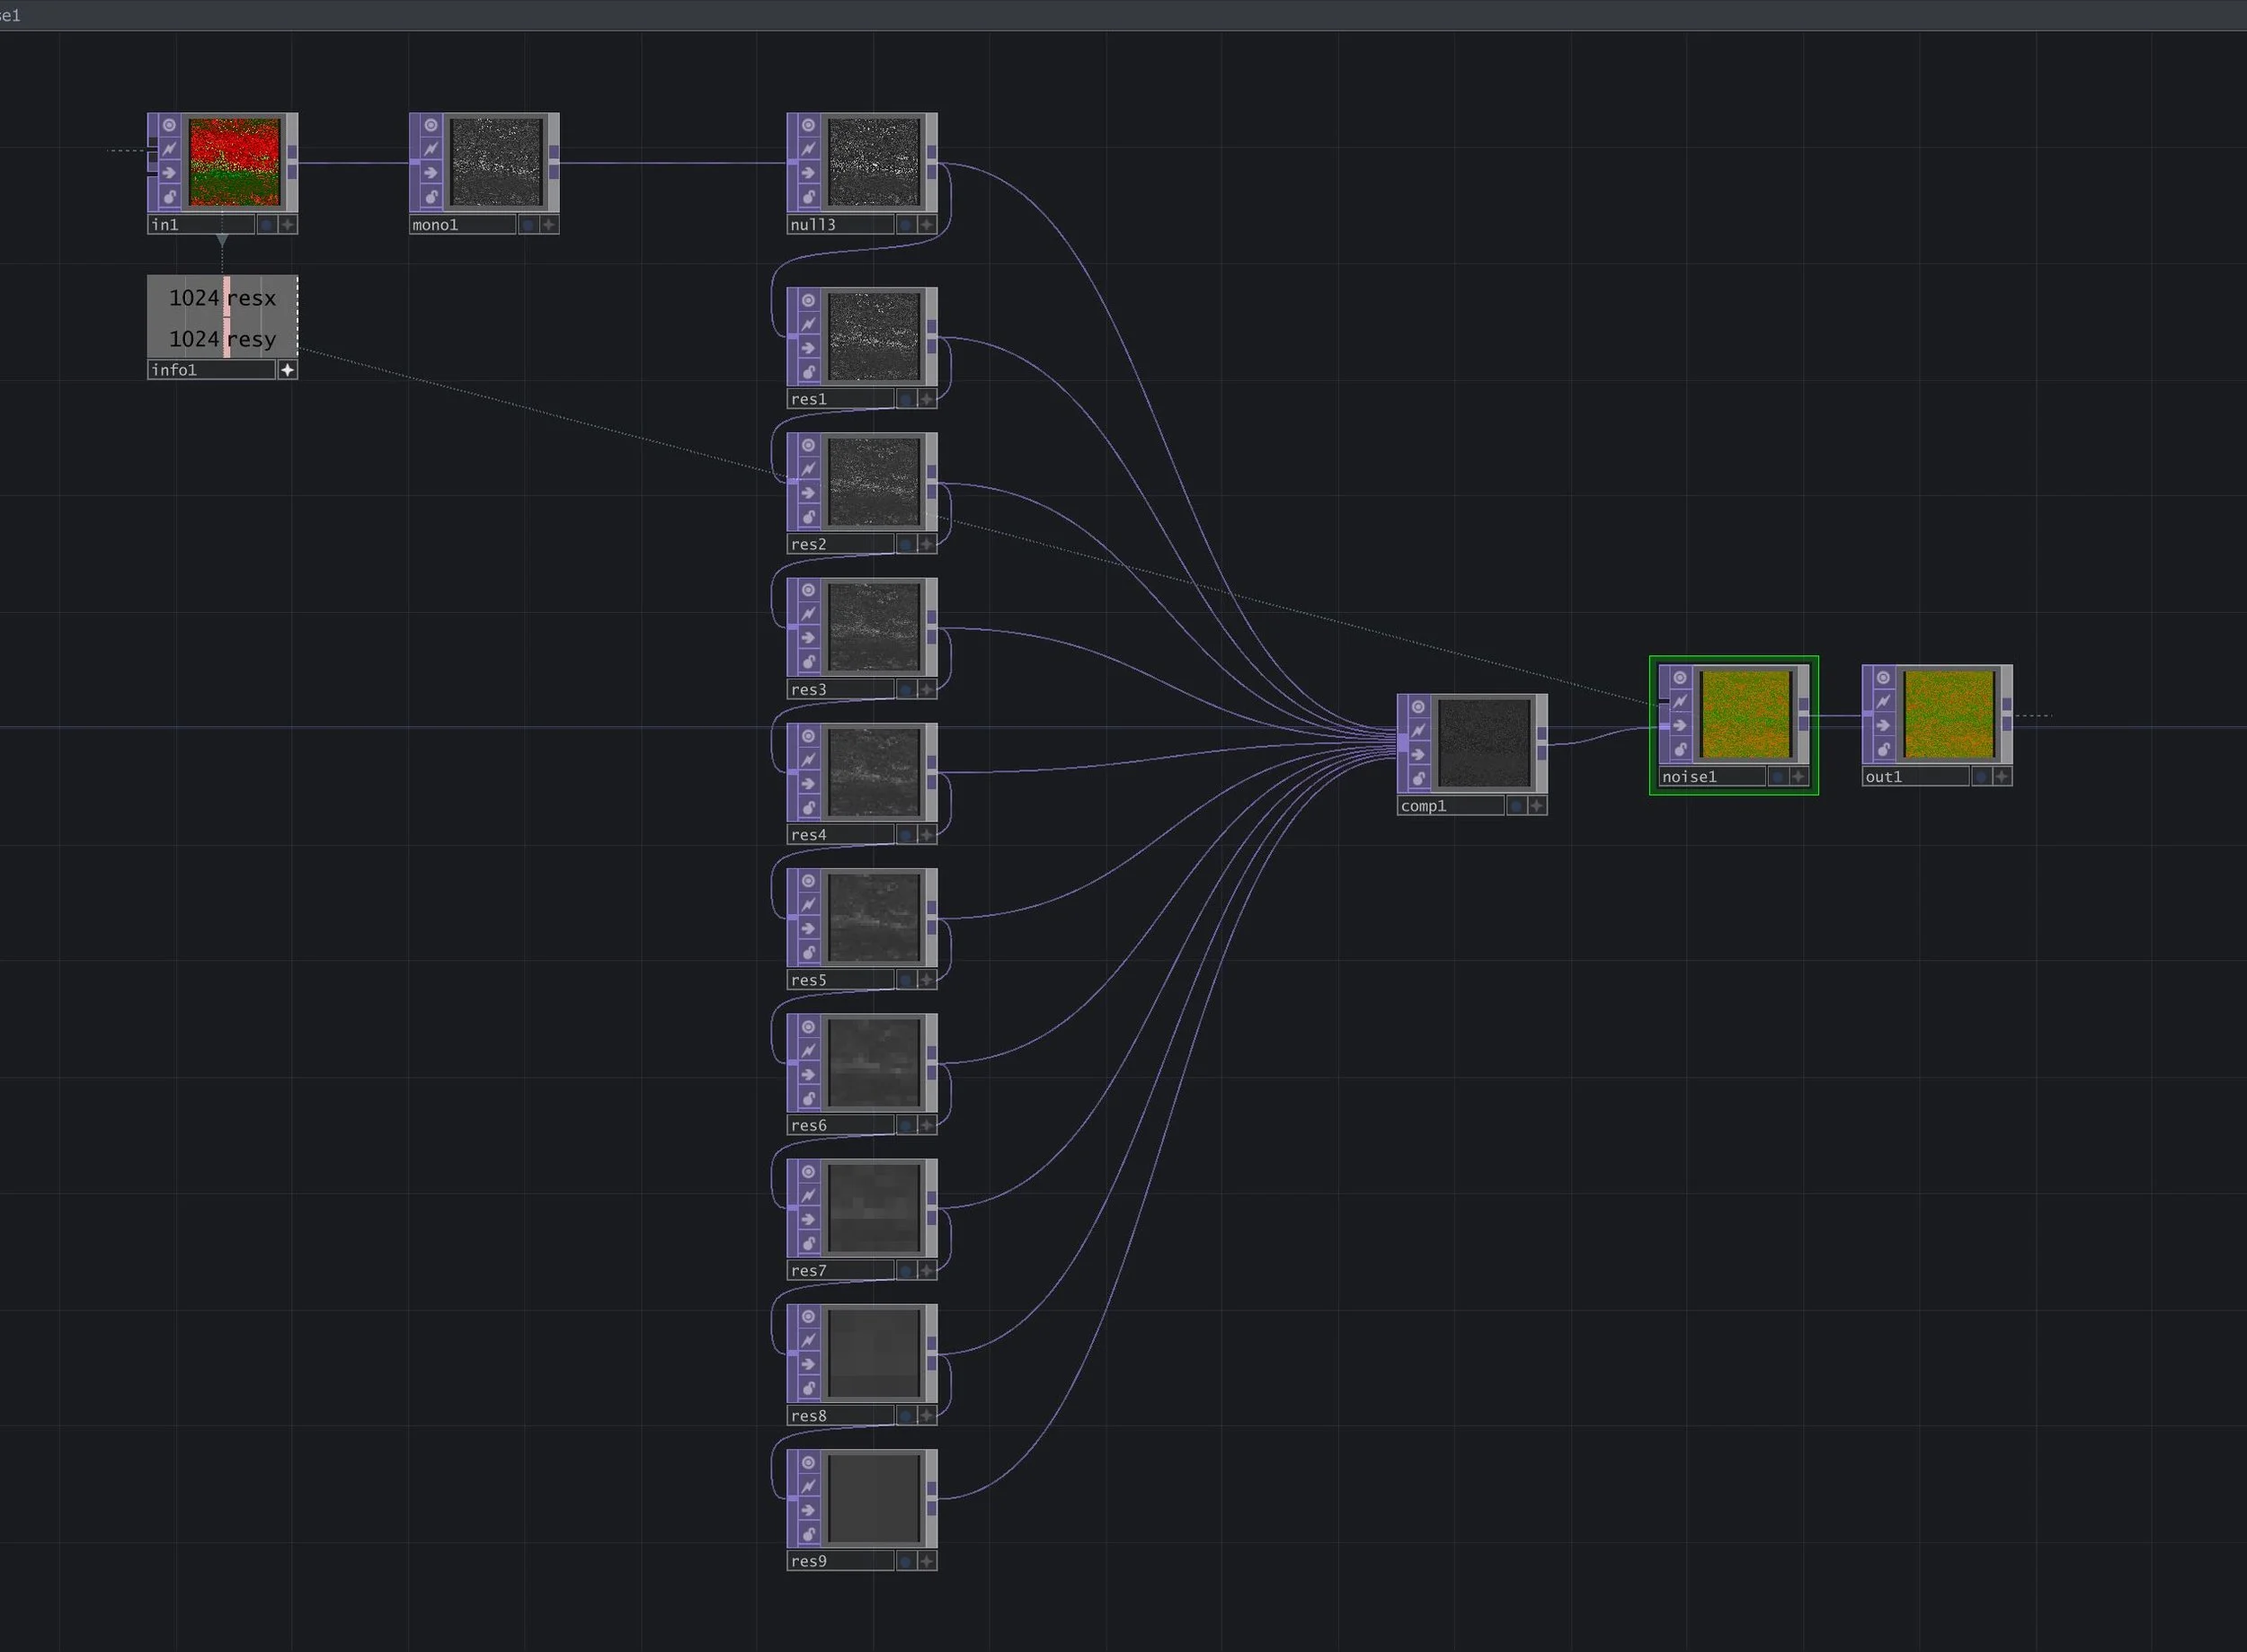Click the star viewer-active icon on info1
Screen dimensions: 2247x1652
[287, 370]
